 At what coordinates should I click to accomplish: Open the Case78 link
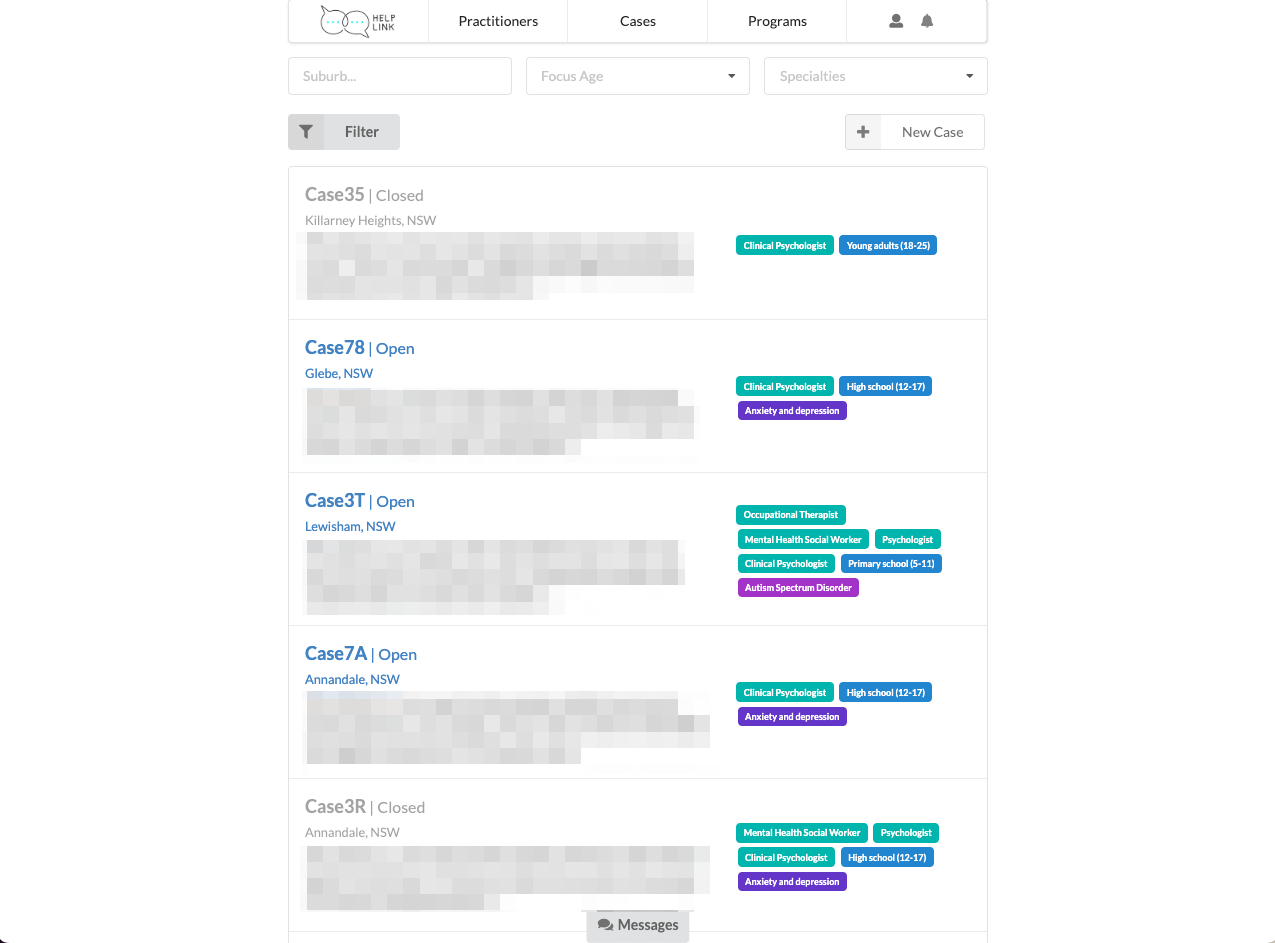(x=335, y=348)
